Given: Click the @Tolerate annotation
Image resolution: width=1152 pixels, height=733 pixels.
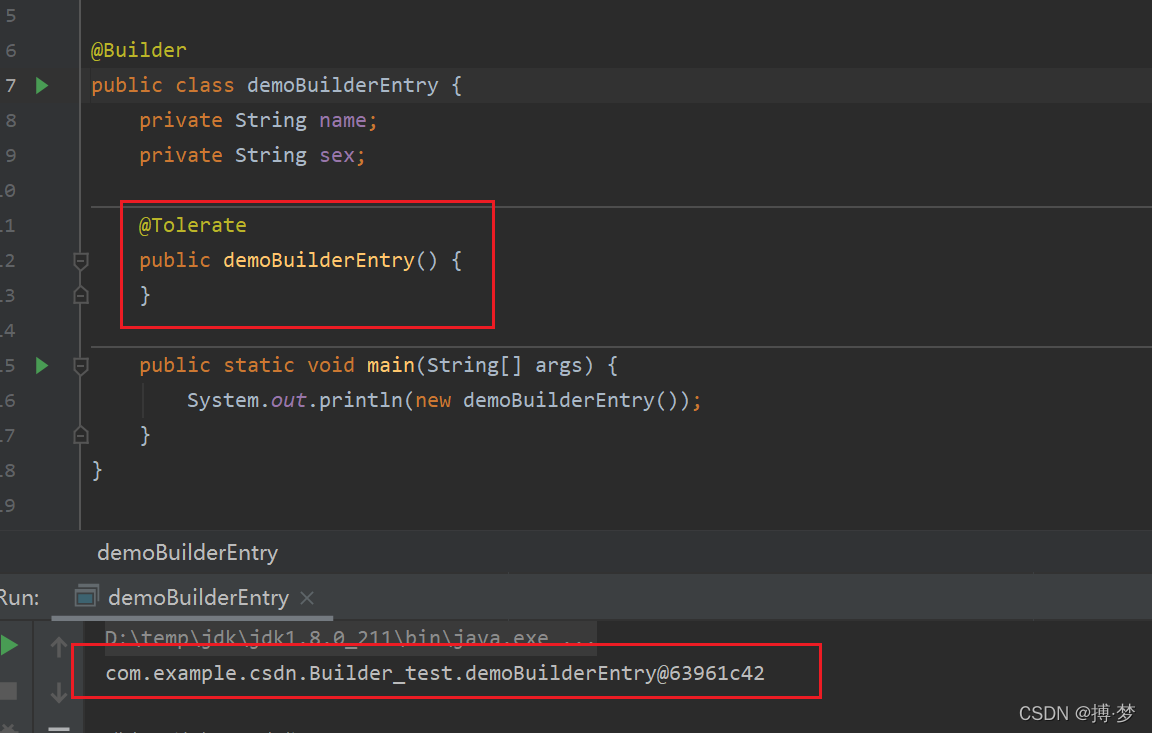Looking at the screenshot, I should 192,225.
